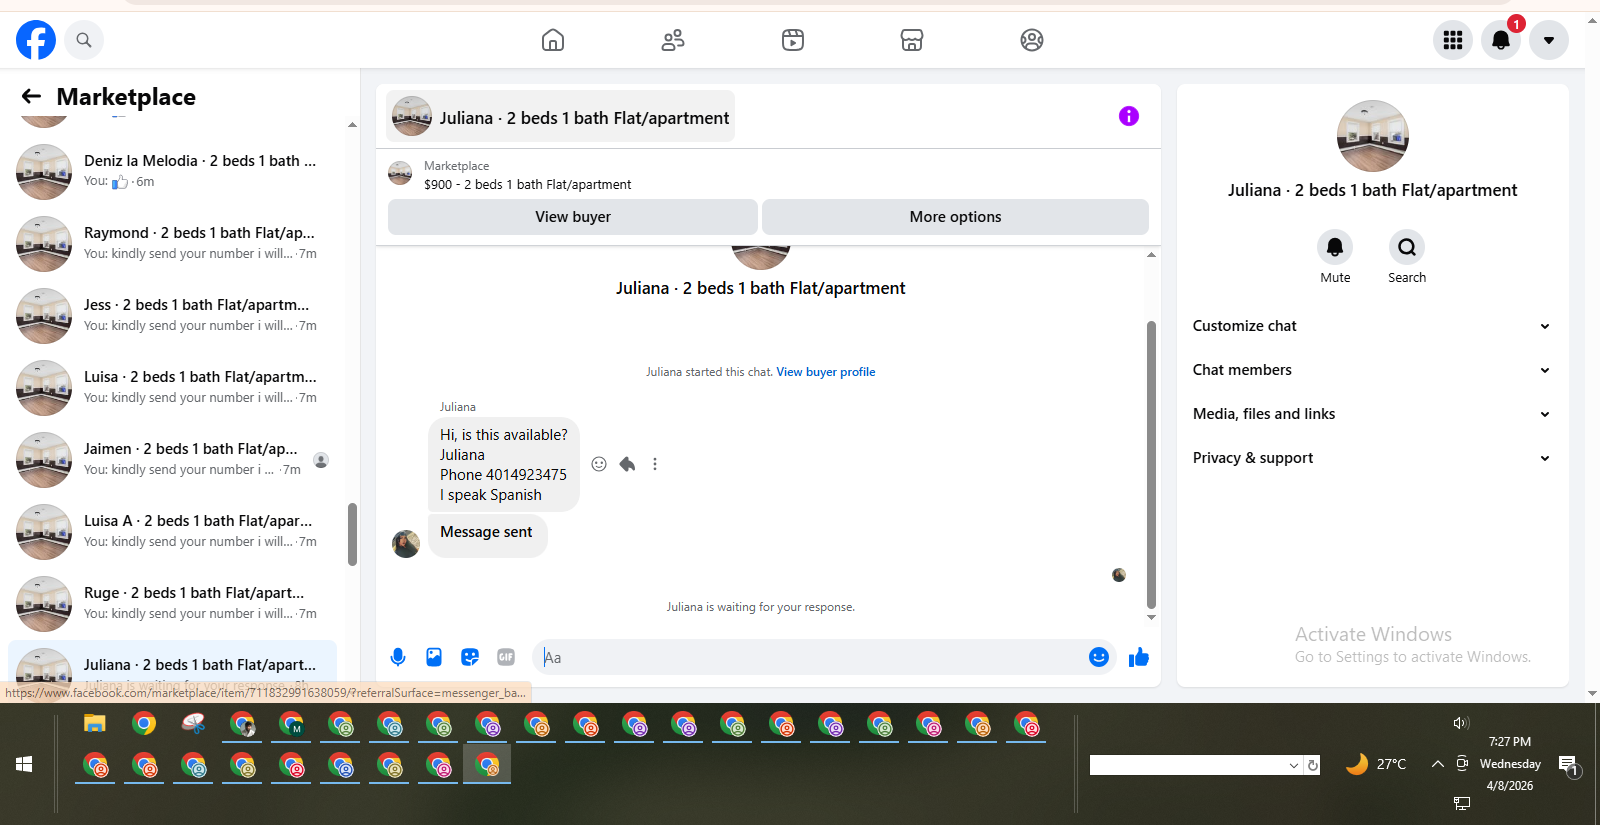Open the Windows Start button
The width and height of the screenshot is (1600, 825).
24,764
